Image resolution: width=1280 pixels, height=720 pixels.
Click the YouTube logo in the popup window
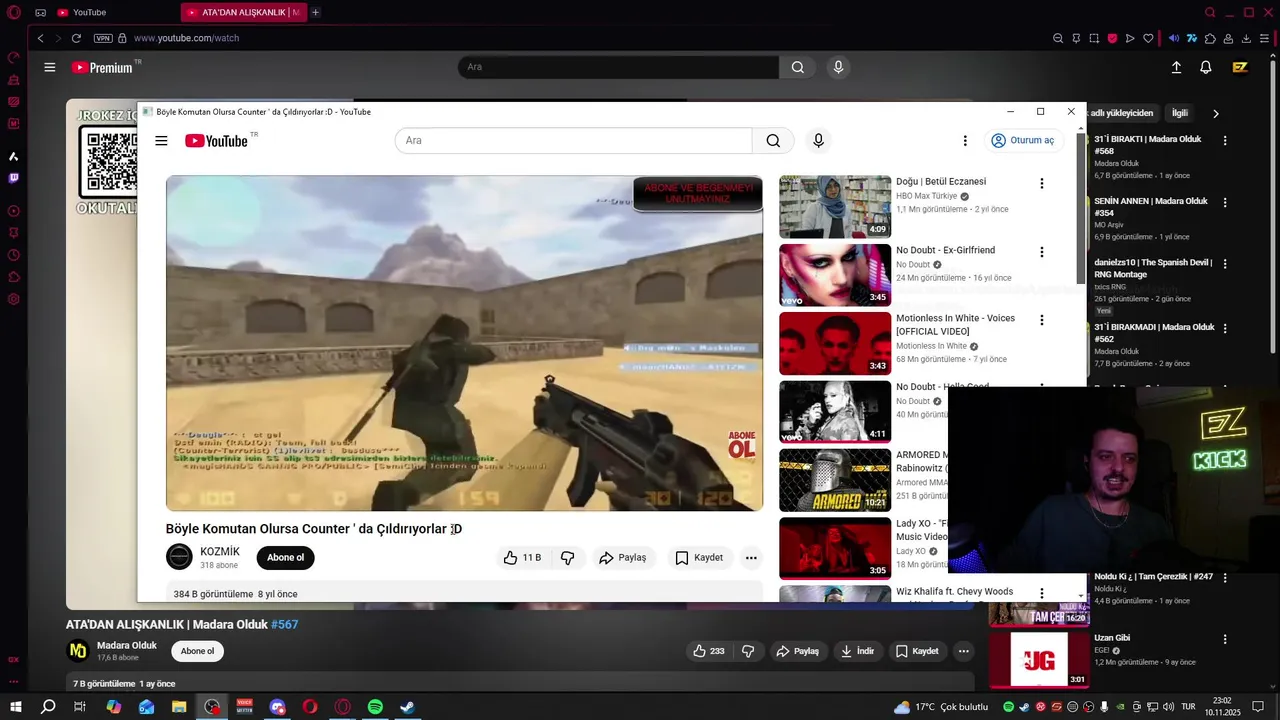(x=216, y=141)
